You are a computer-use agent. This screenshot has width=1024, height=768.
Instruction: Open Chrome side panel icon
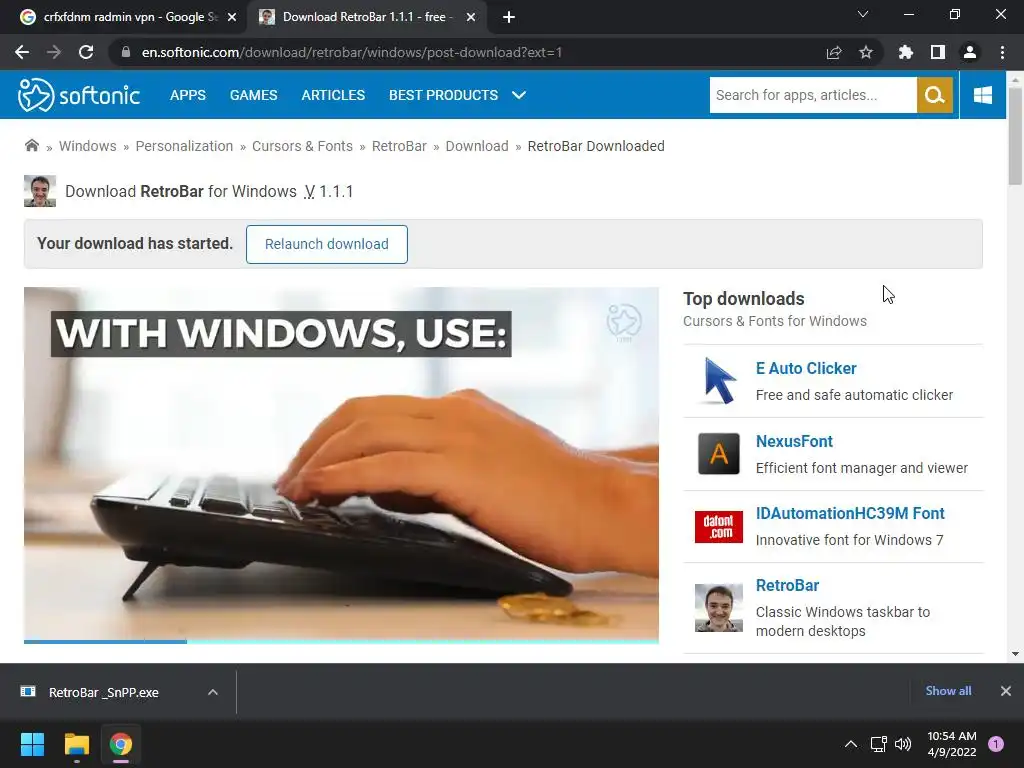tap(938, 52)
